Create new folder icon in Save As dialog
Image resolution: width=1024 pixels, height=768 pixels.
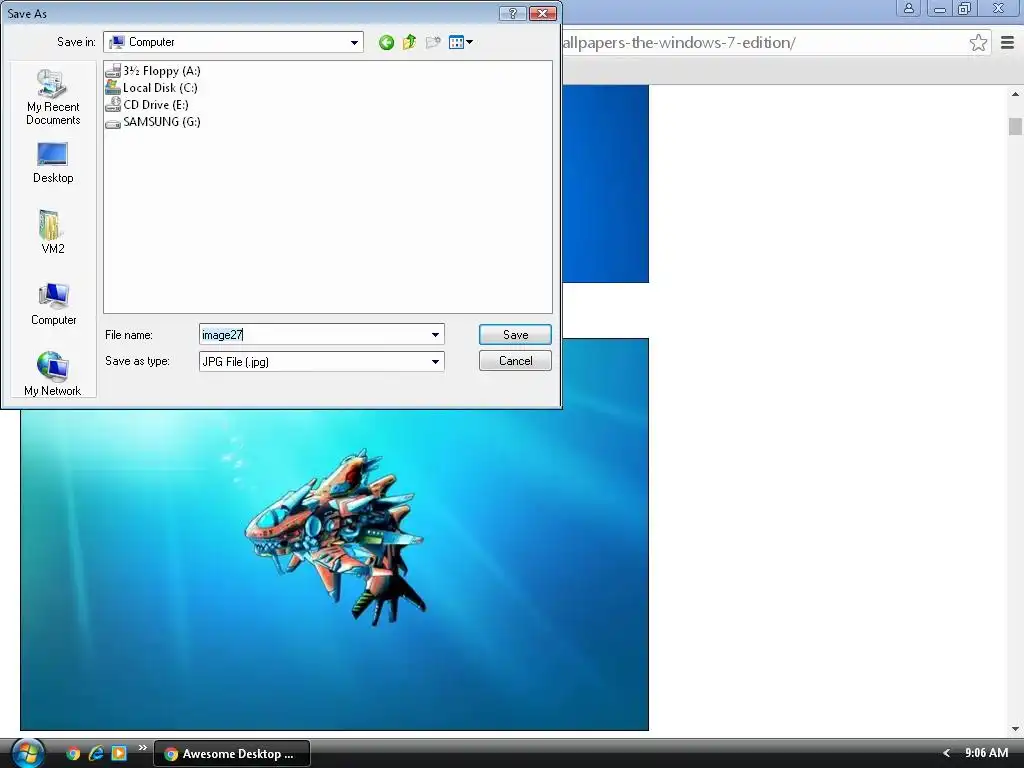tap(432, 42)
